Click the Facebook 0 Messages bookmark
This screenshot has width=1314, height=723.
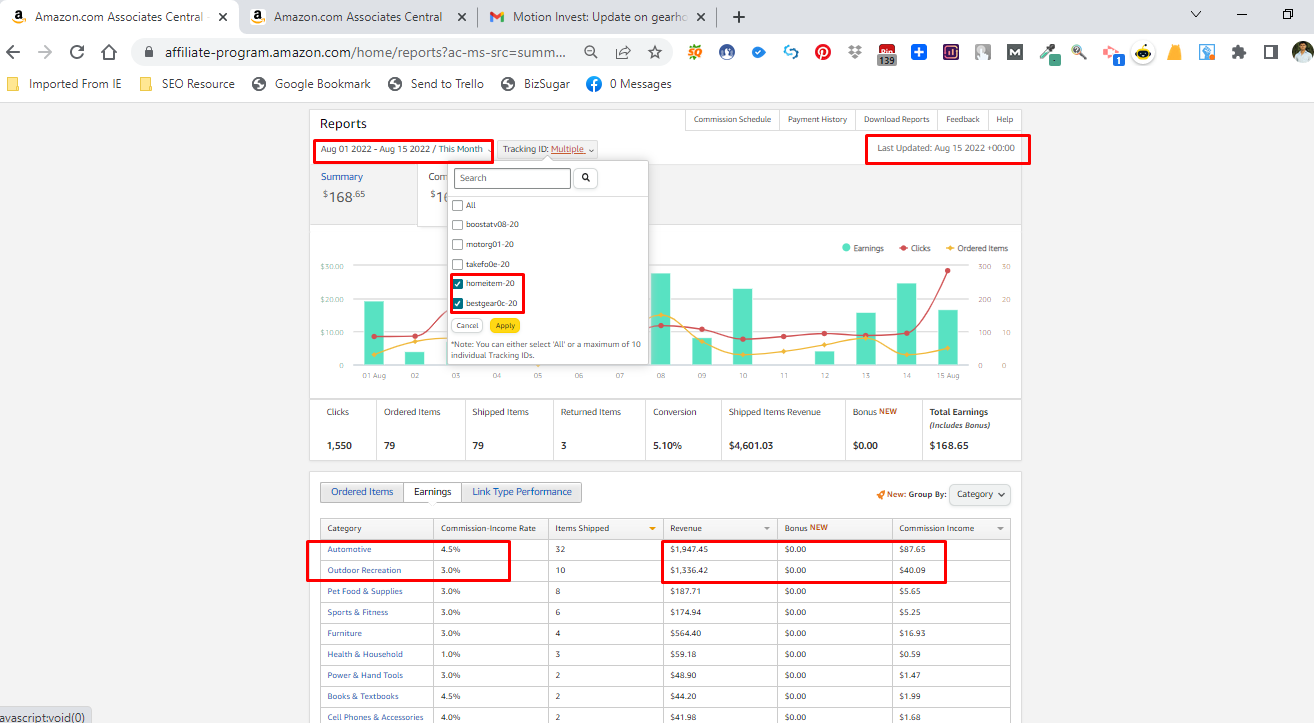628,84
